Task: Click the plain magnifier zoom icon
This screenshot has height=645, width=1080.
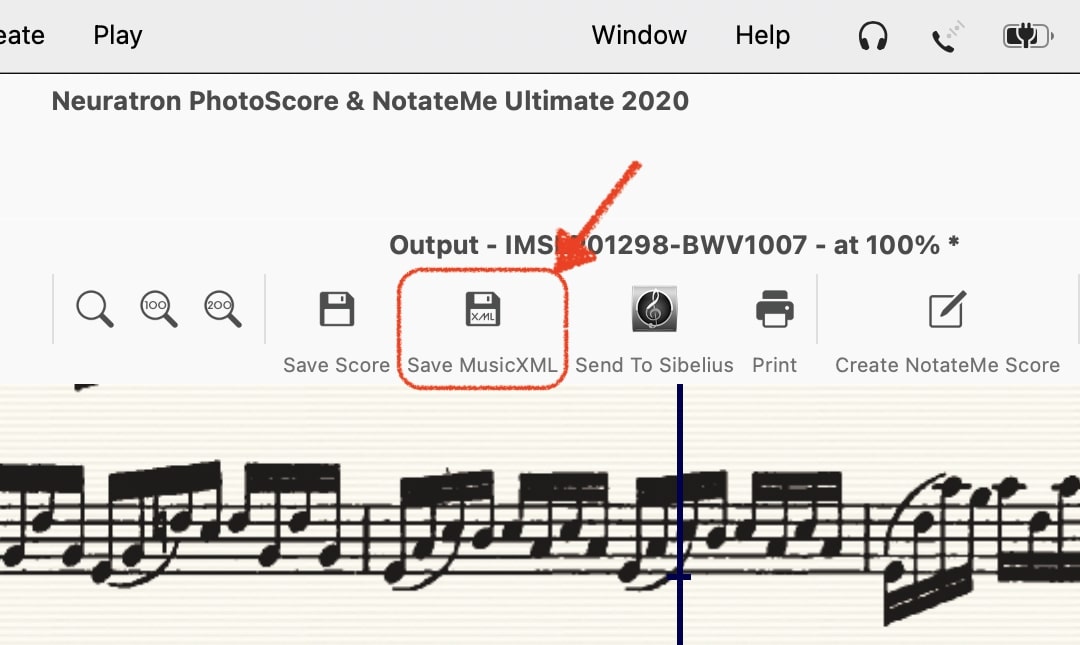Action: 95,309
